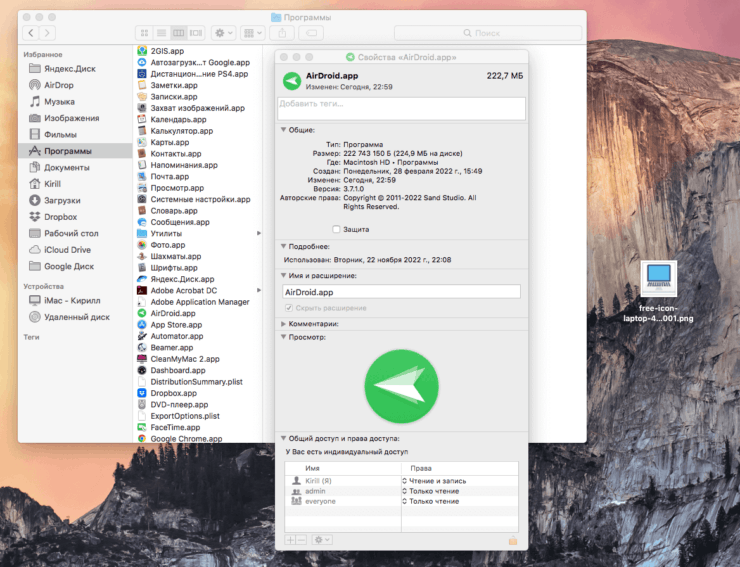Change rights for everyone

tap(430, 501)
